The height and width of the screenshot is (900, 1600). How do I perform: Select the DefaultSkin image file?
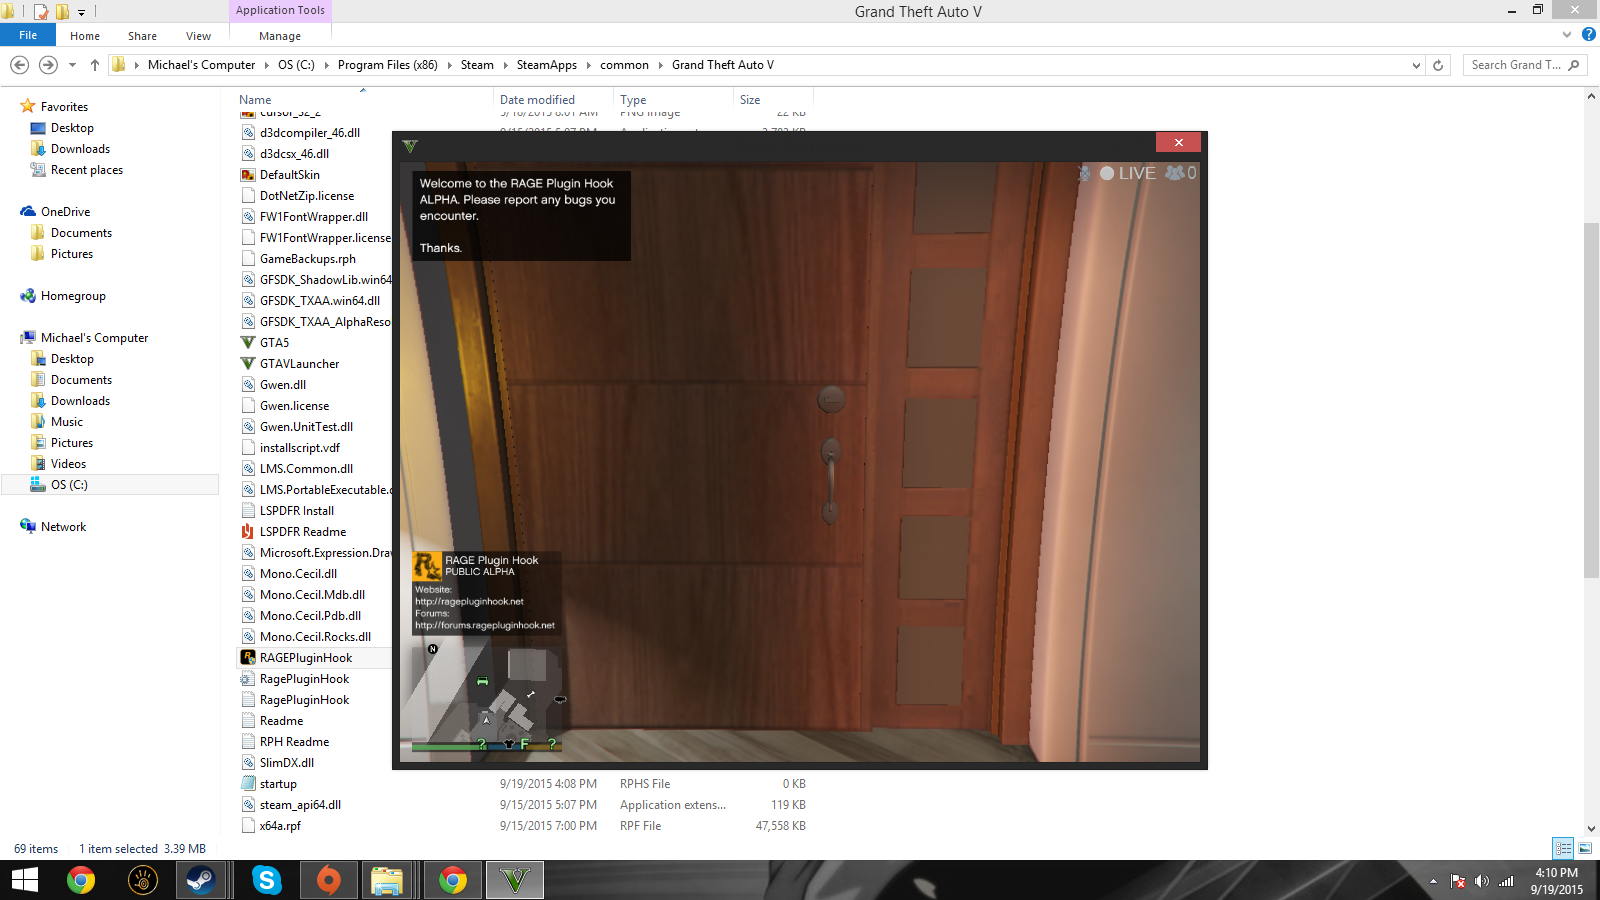289,175
